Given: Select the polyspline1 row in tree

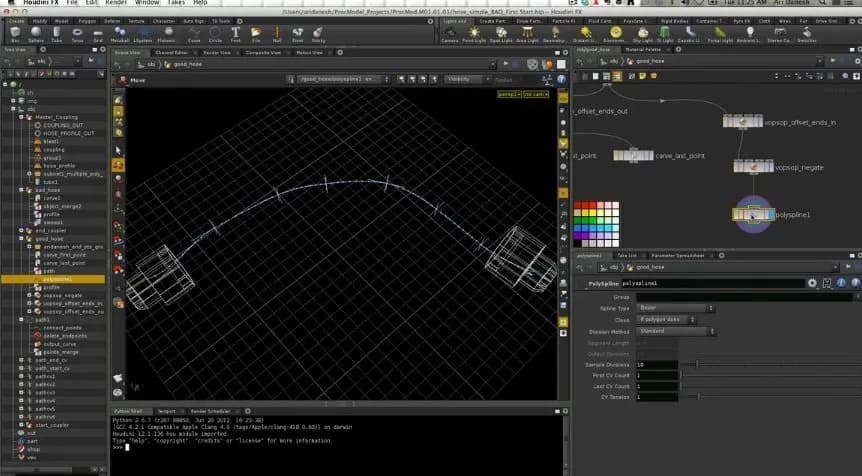Looking at the screenshot, I should pyautogui.click(x=53, y=279).
